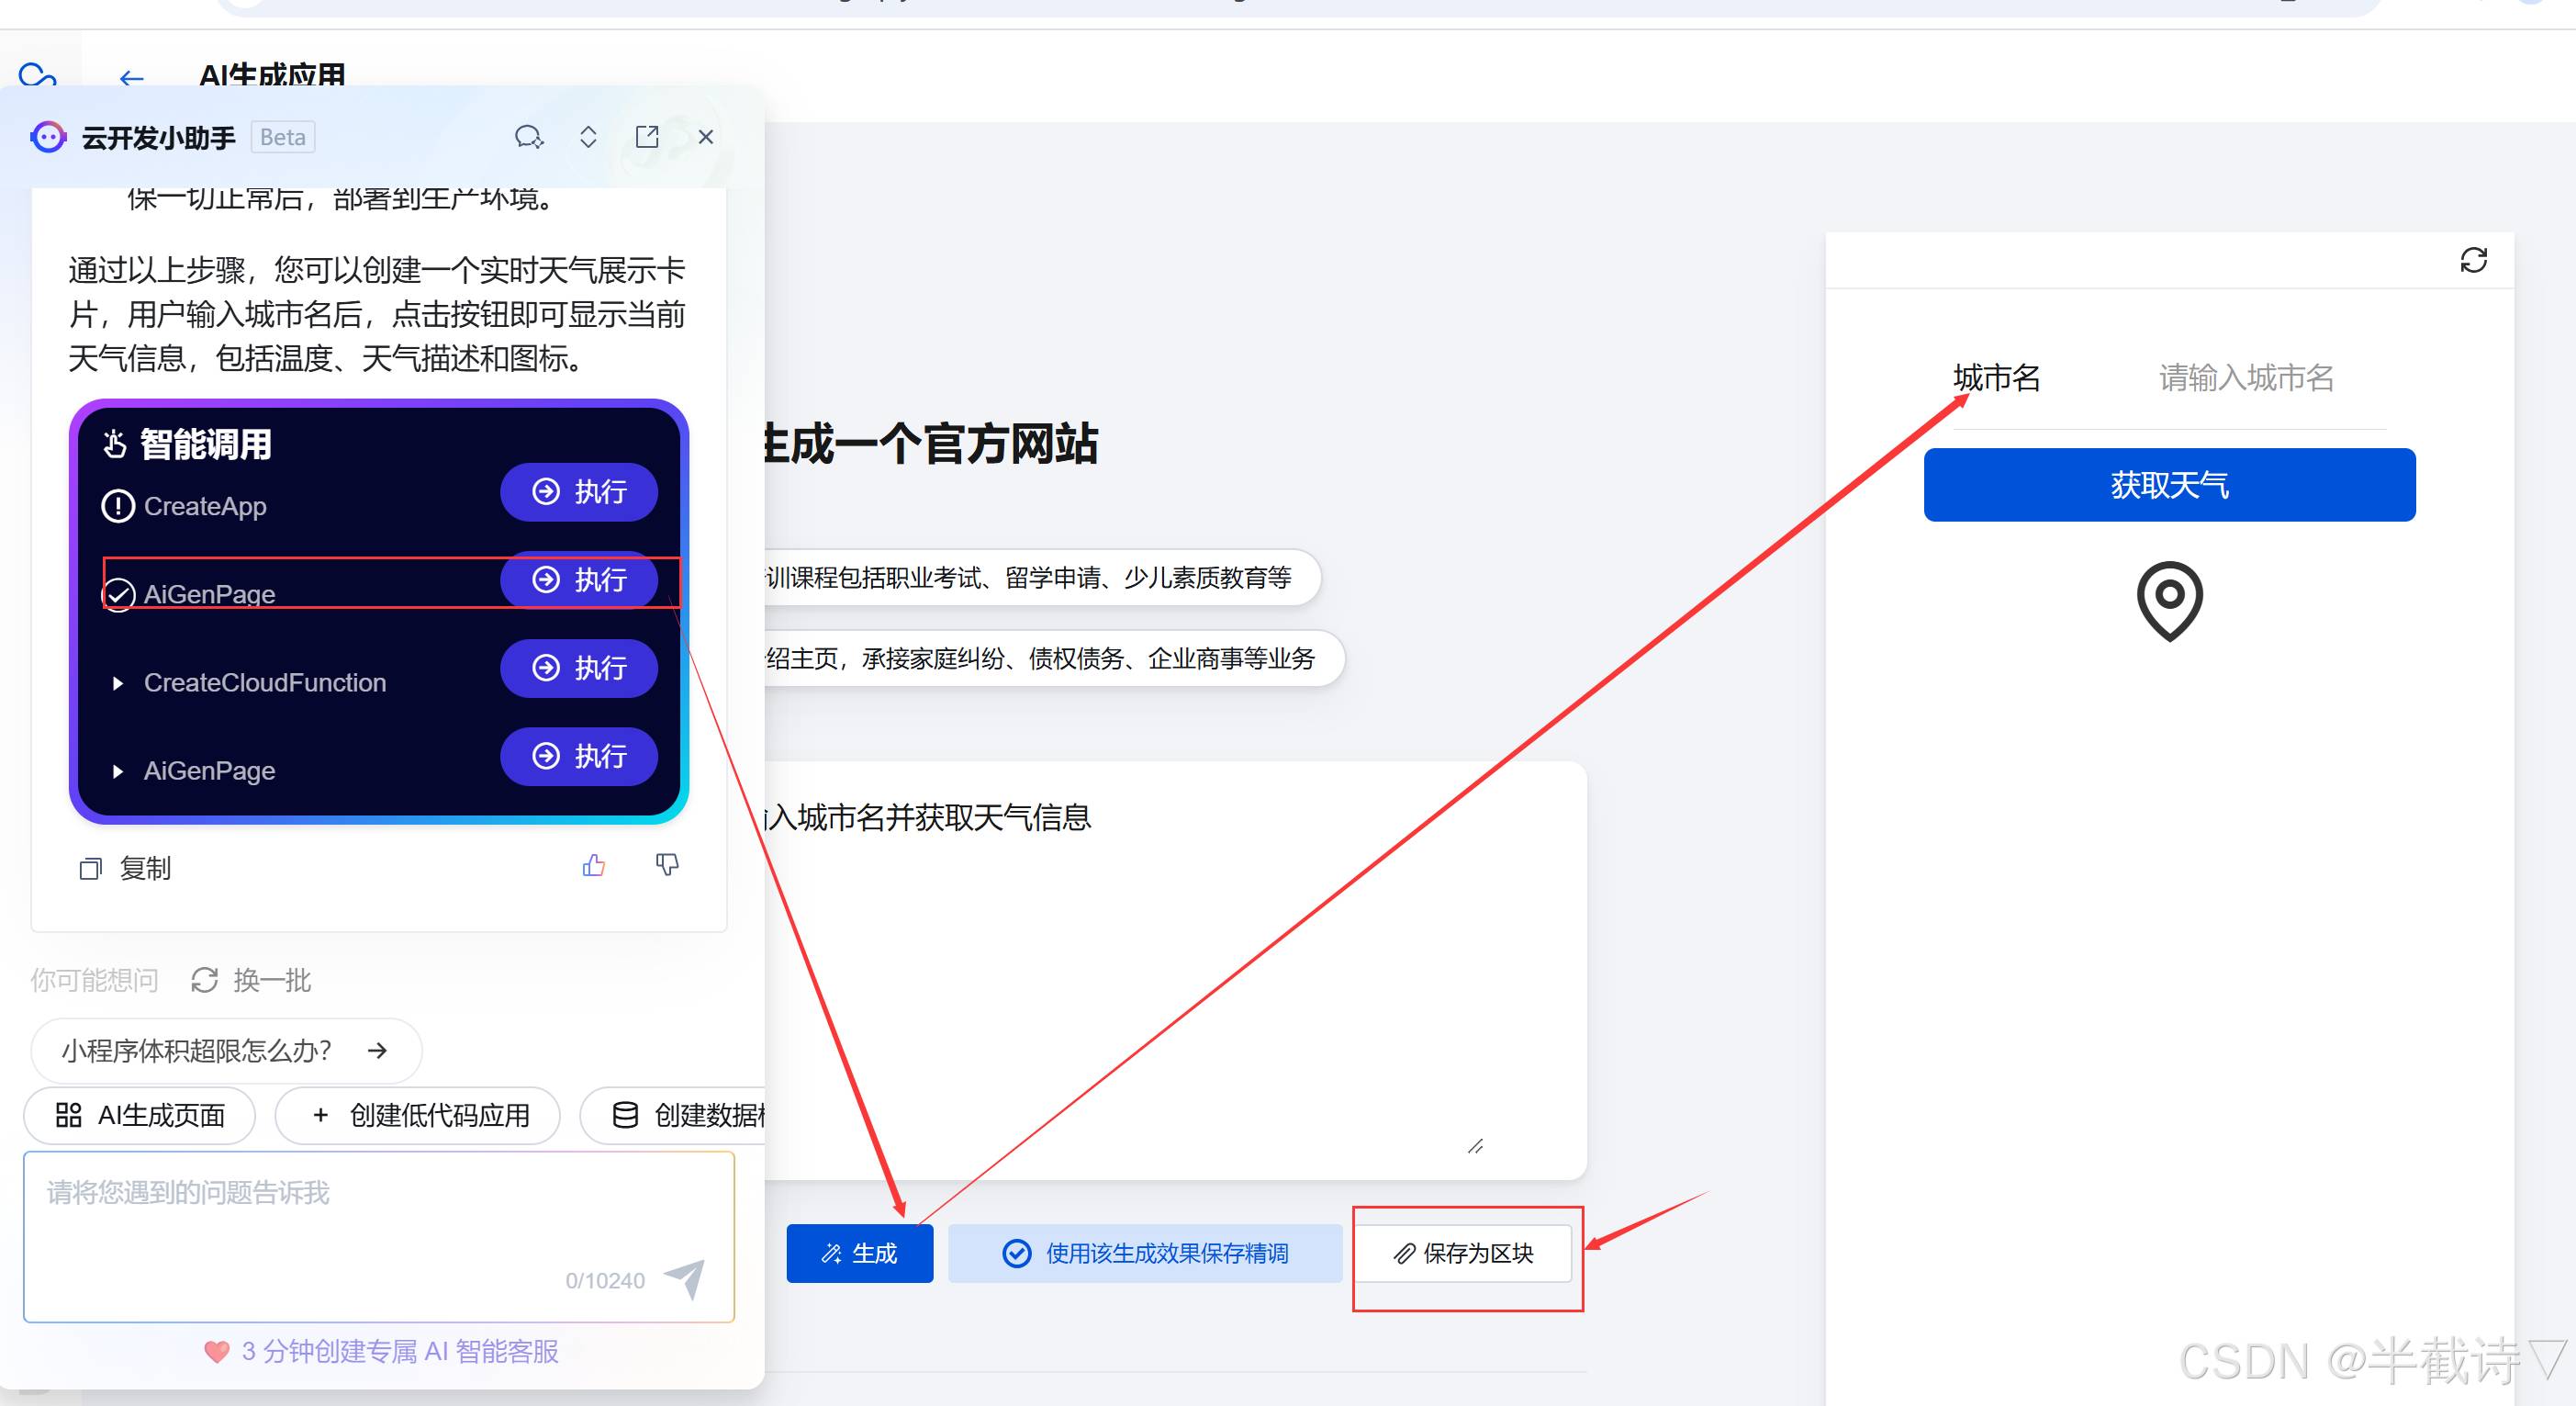
Task: Focus the 请将您遇到的问题告诉我 input box
Action: 379,1236
